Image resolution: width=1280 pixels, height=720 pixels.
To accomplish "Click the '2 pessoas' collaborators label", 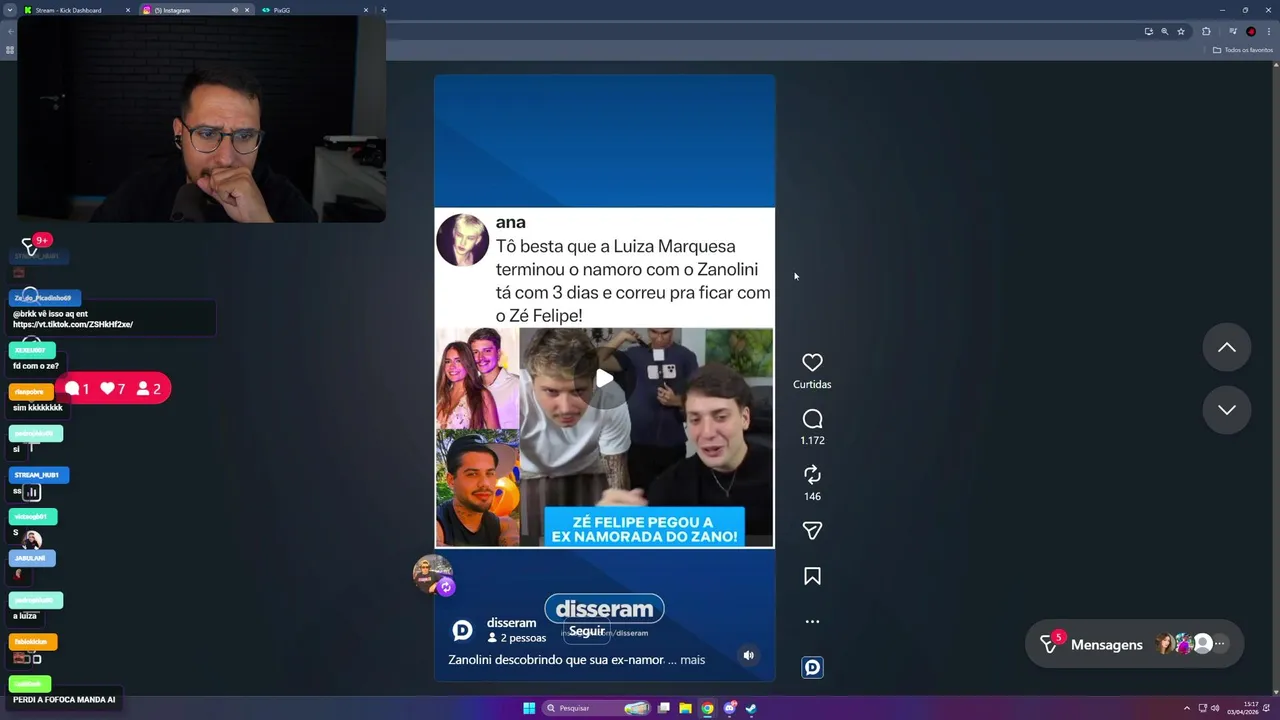I will [517, 638].
